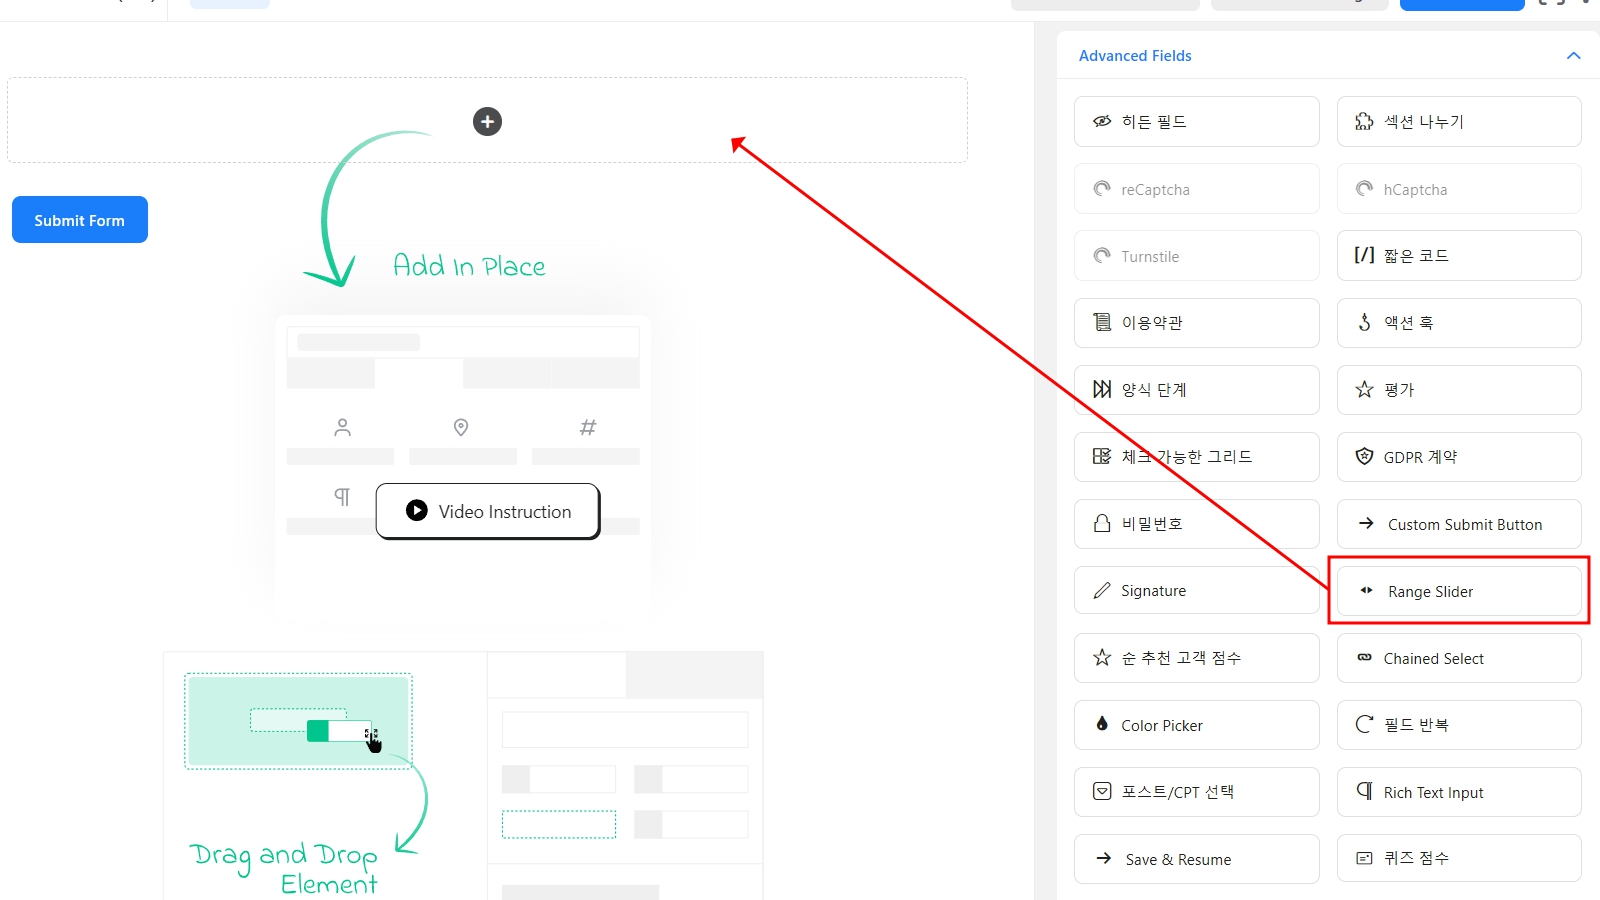Click the hCaptcha icon
1600x900 pixels.
point(1364,188)
